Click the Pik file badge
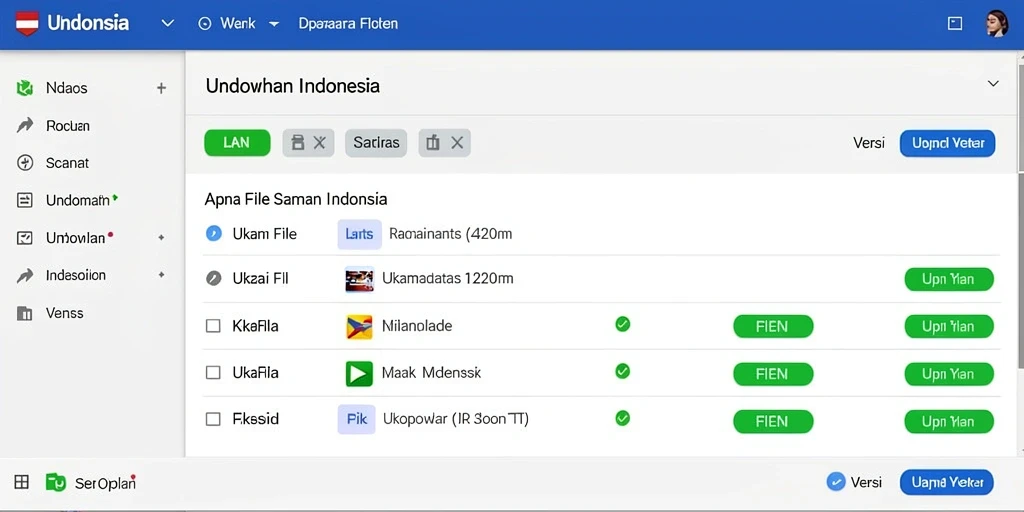The height and width of the screenshot is (512, 1024). 357,419
